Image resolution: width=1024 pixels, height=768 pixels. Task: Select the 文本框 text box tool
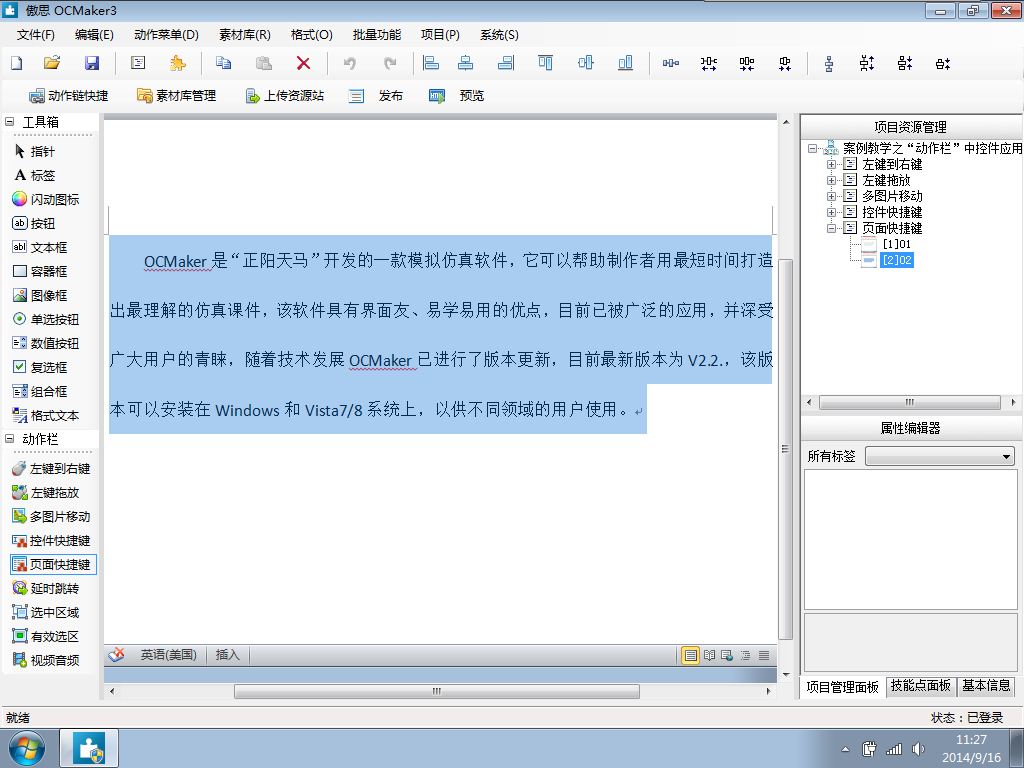tap(40, 248)
